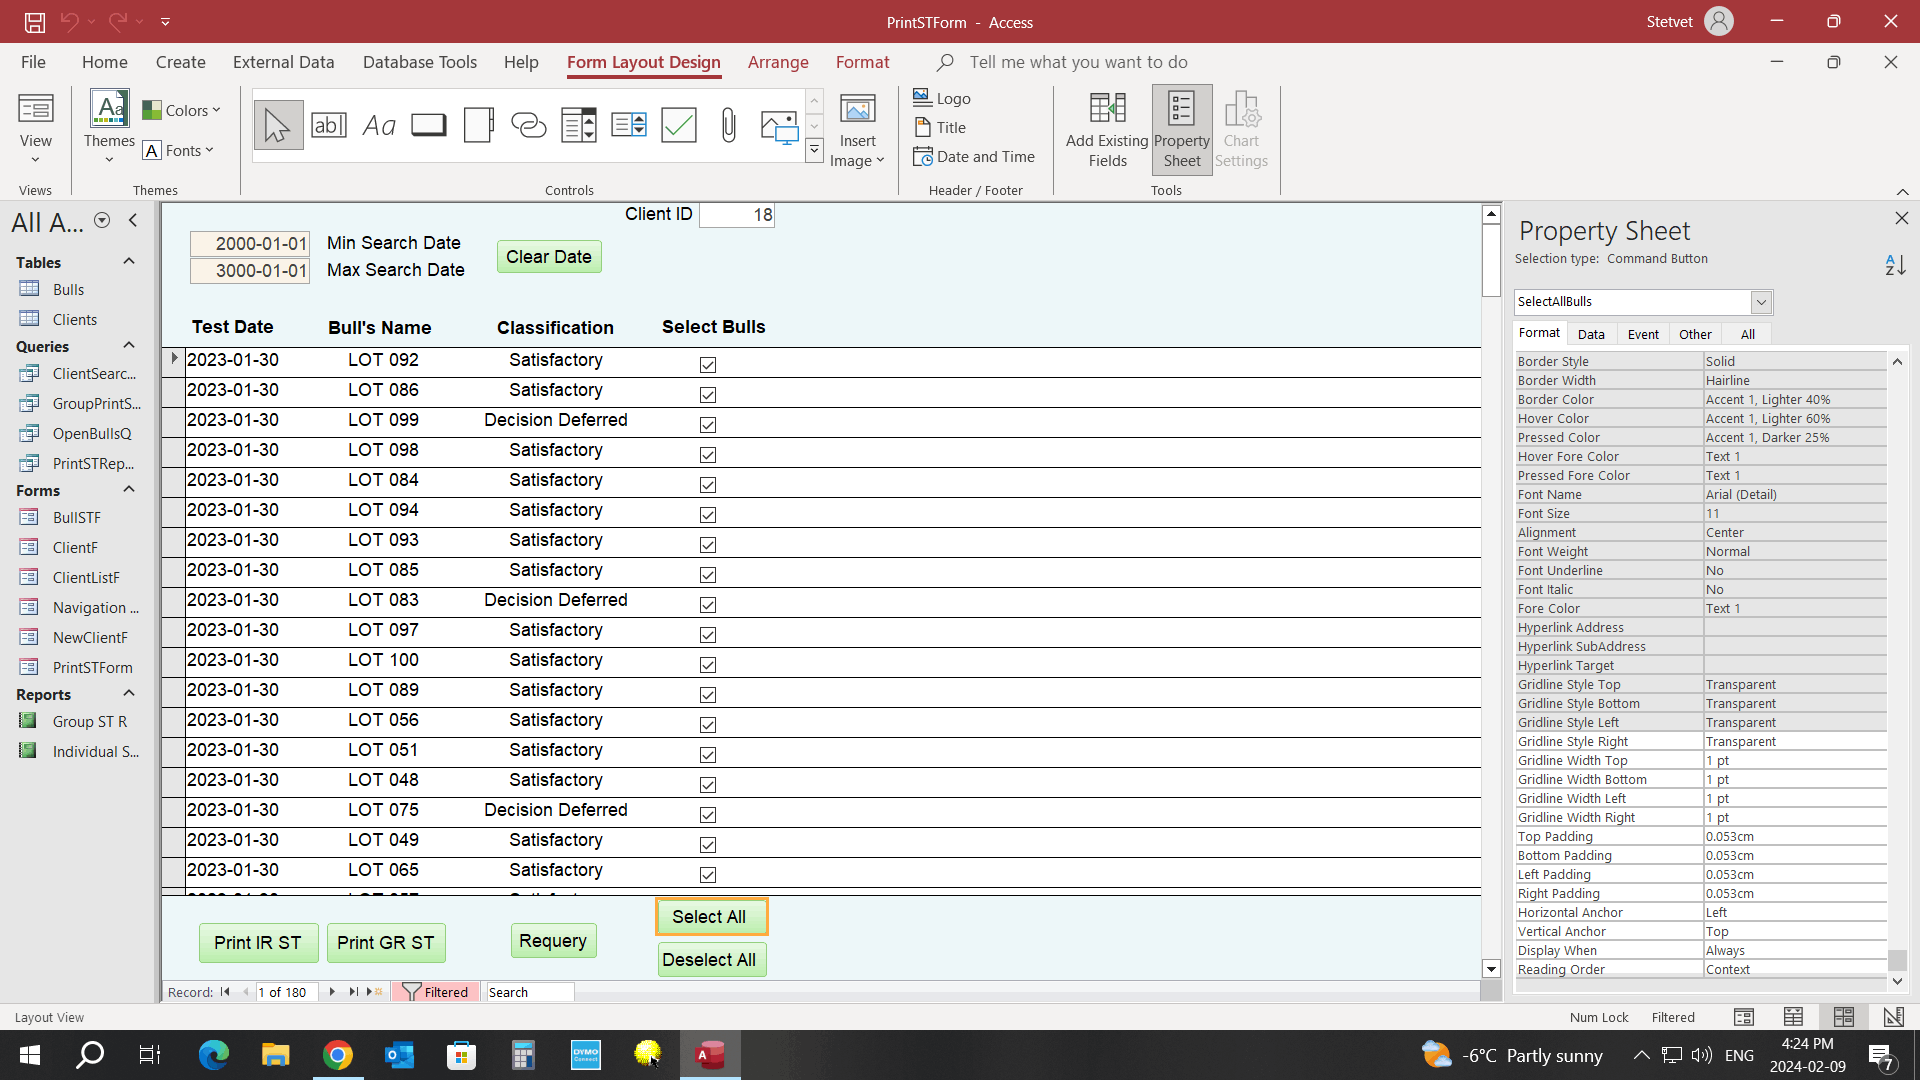Select the Attachment control tool
The image size is (1920, 1080).
(x=728, y=125)
